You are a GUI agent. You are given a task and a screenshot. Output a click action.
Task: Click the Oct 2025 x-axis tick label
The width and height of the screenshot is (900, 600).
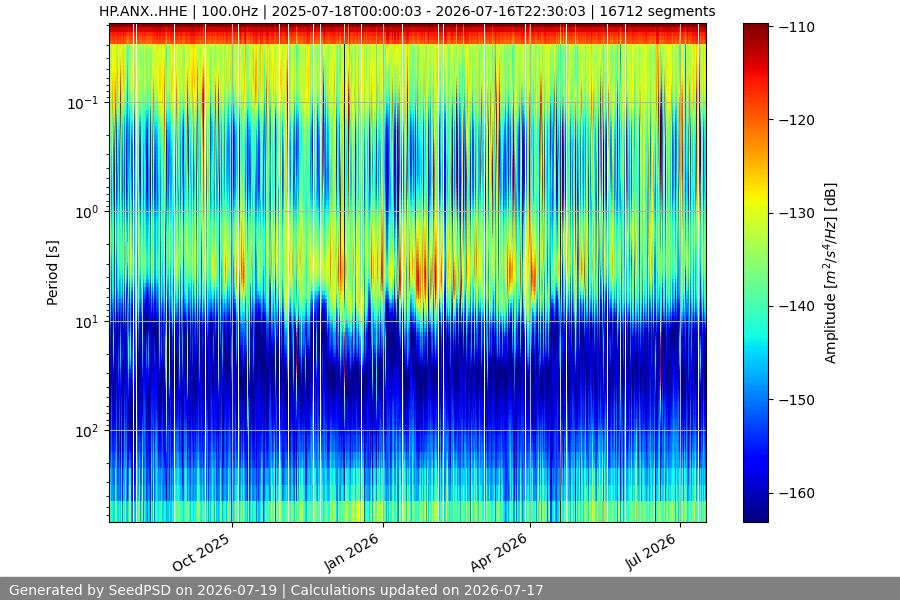(x=201, y=552)
